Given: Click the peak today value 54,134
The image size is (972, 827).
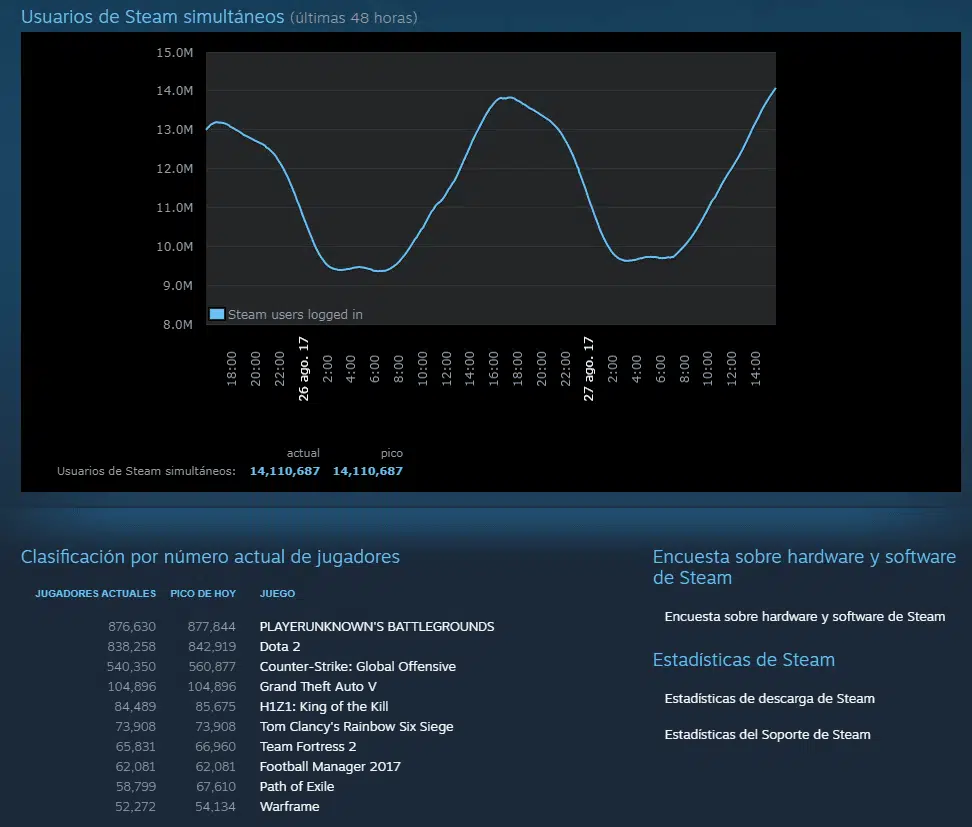Looking at the screenshot, I should [215, 807].
